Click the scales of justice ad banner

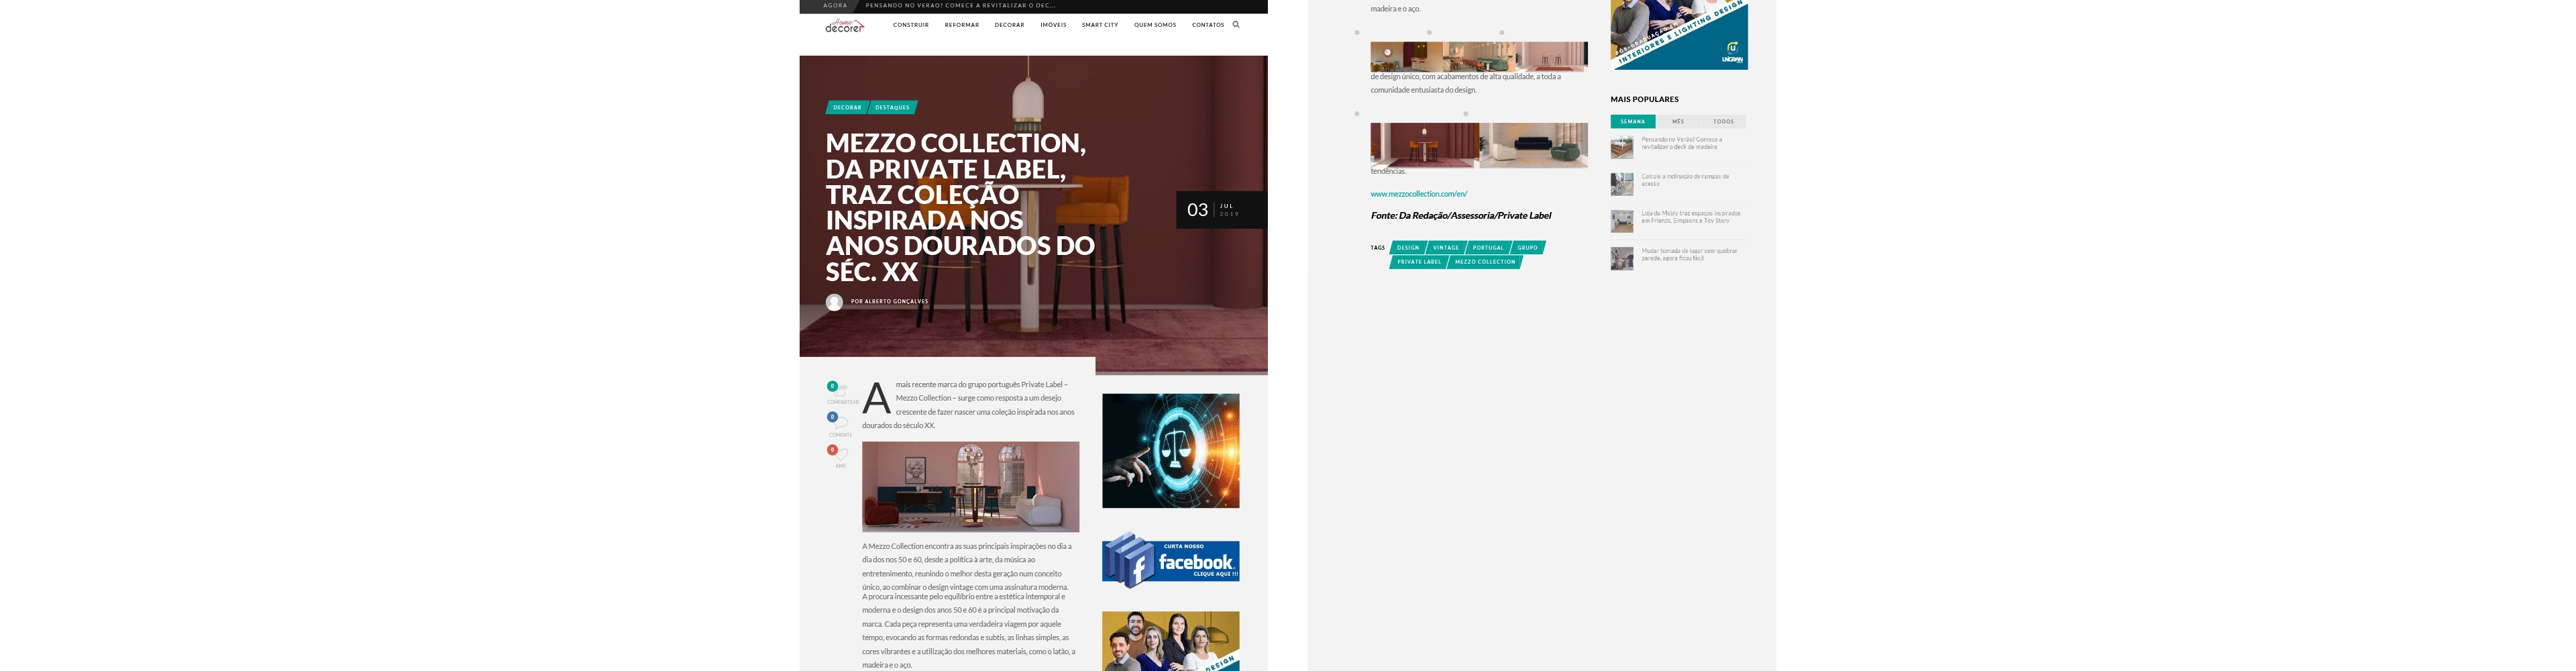coord(1171,451)
